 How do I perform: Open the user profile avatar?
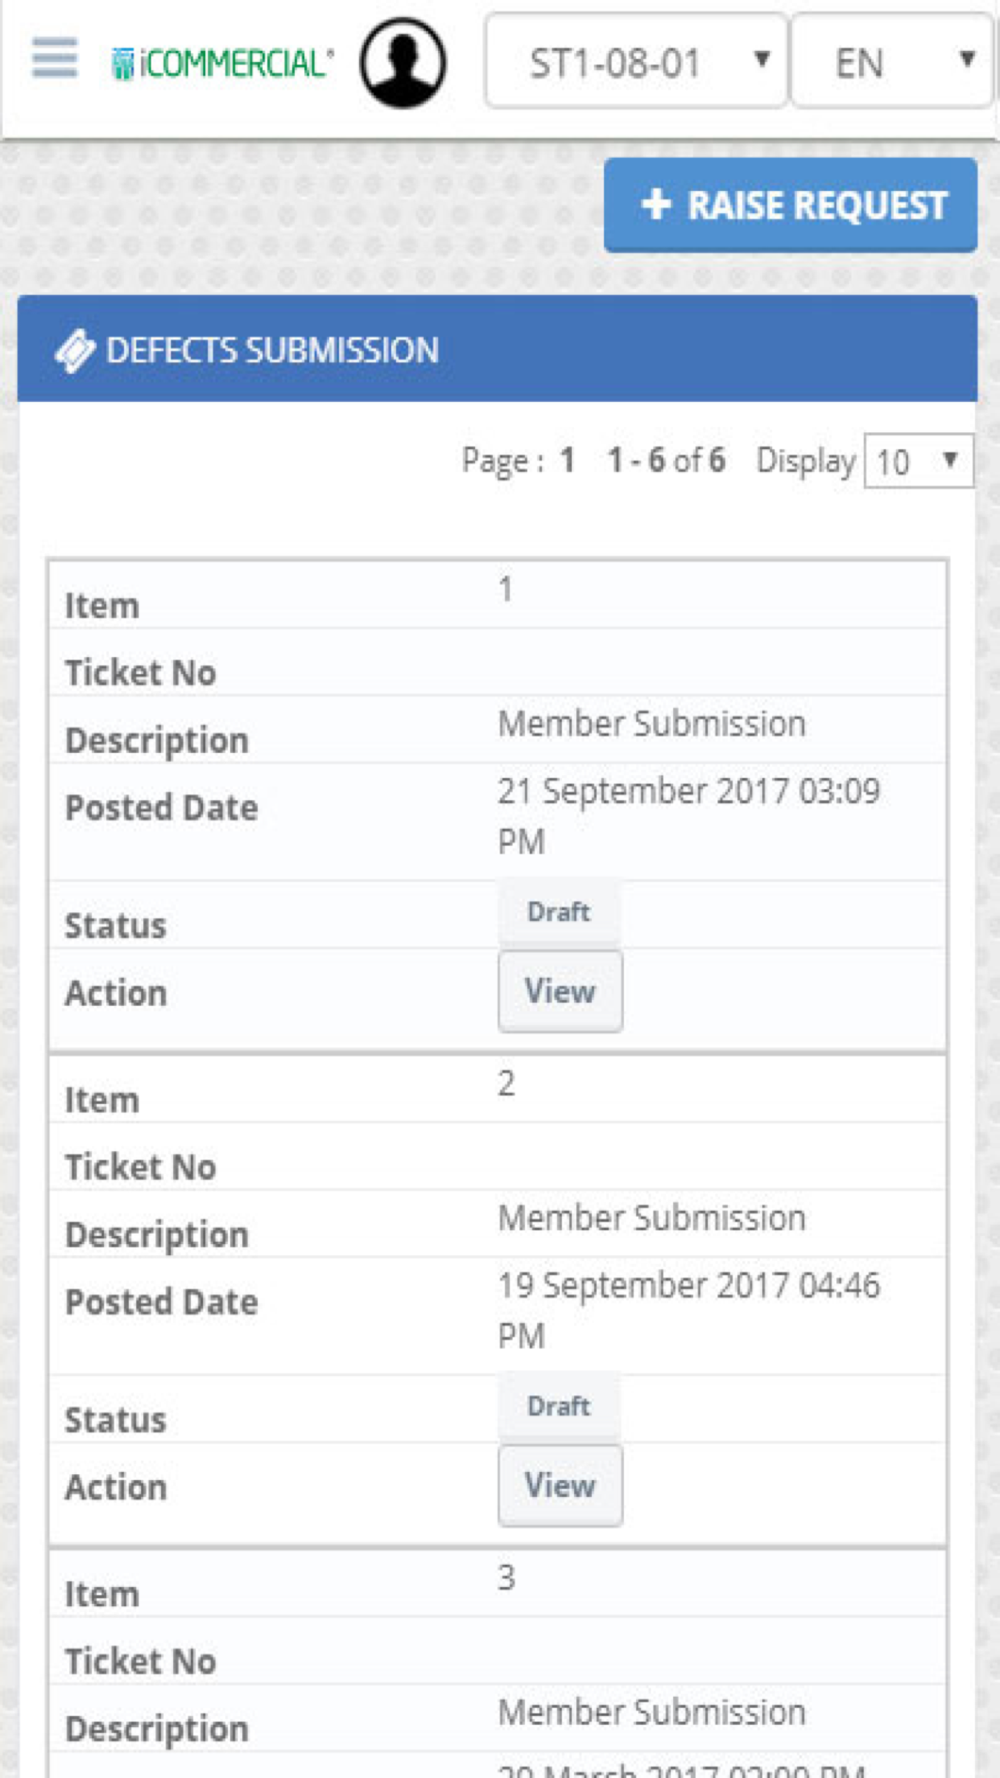point(403,63)
